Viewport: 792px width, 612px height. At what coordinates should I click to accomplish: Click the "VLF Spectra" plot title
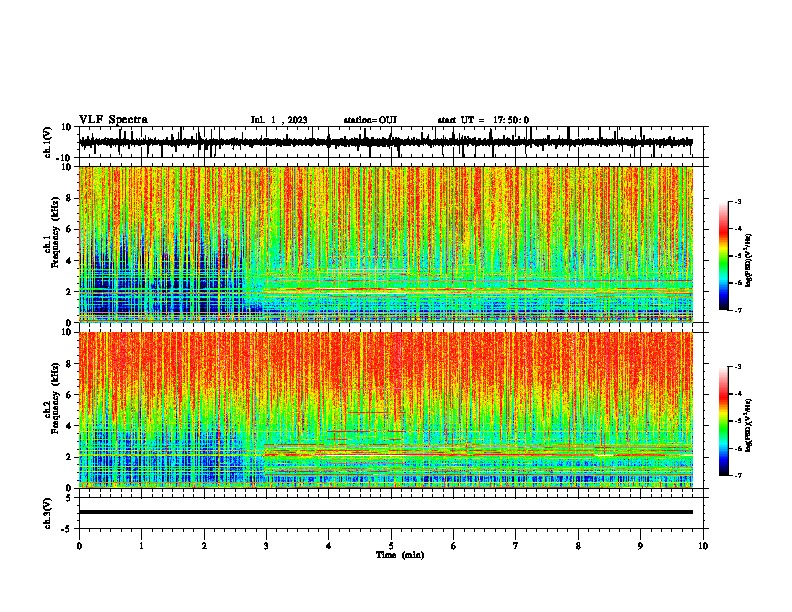[x=113, y=120]
